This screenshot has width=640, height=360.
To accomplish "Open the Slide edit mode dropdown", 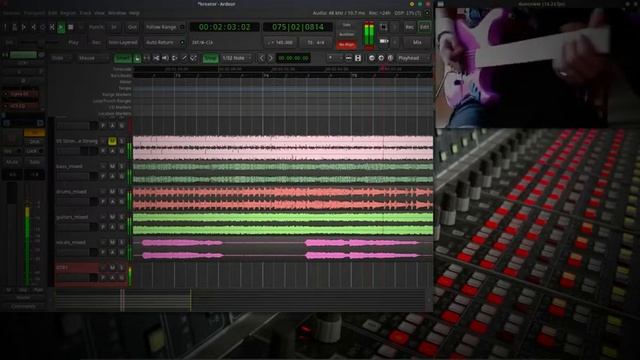I will pyautogui.click(x=61, y=58).
